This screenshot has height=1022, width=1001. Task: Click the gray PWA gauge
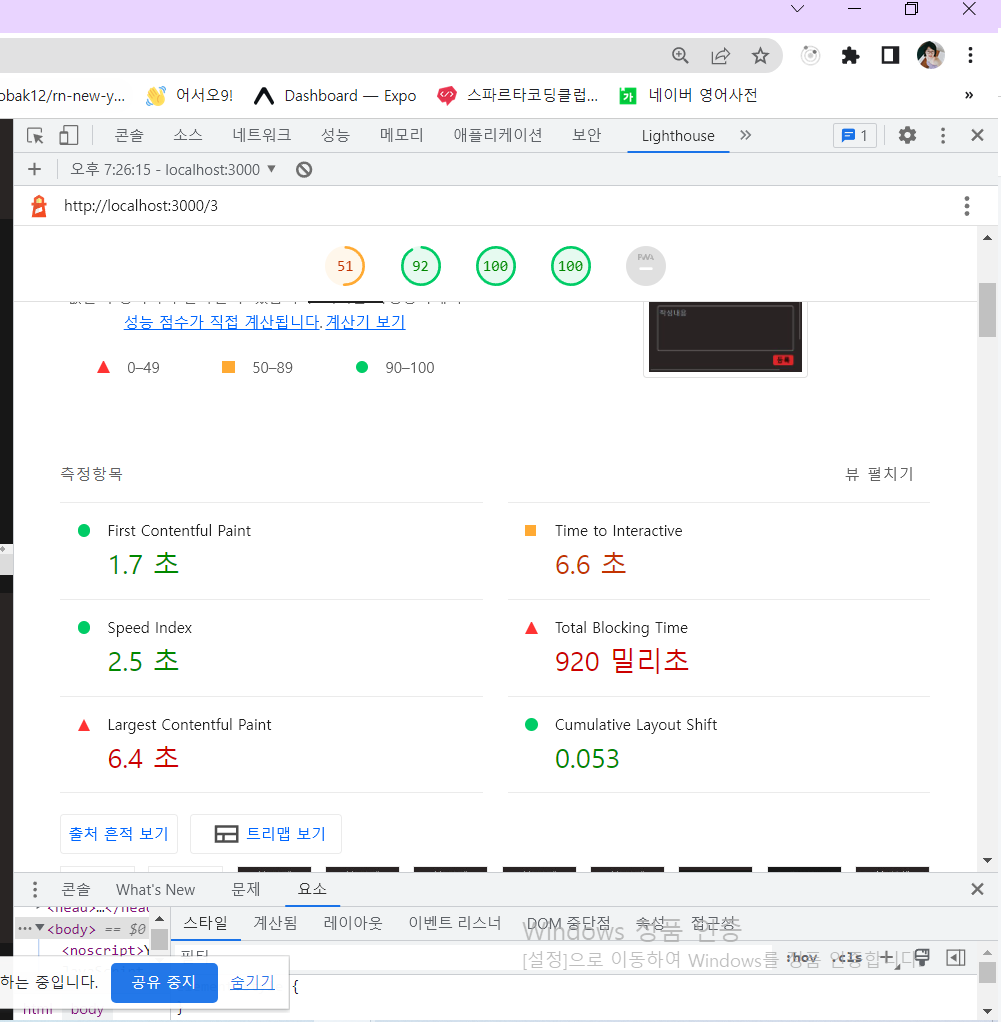click(646, 266)
